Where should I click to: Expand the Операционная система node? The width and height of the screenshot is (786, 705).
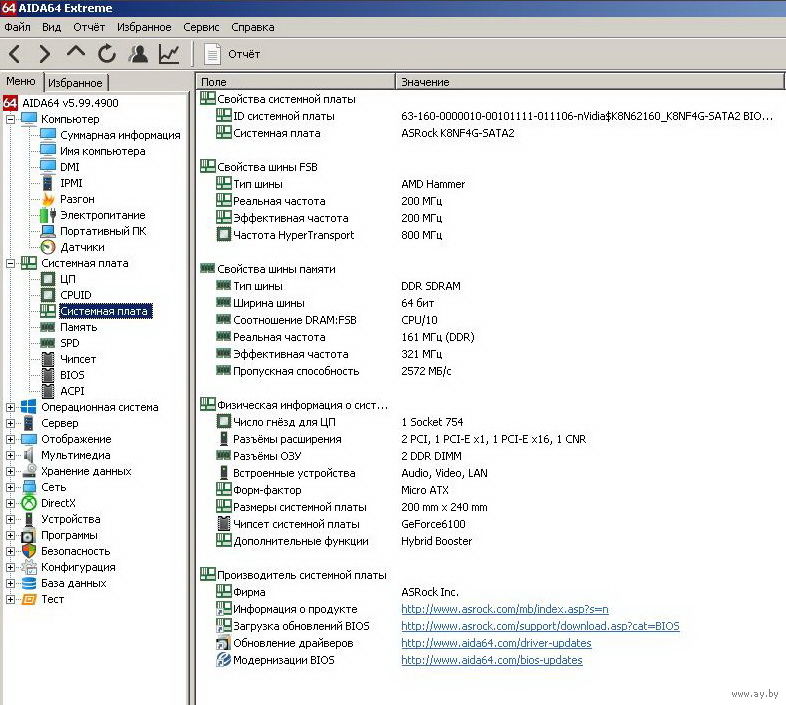(x=11, y=407)
